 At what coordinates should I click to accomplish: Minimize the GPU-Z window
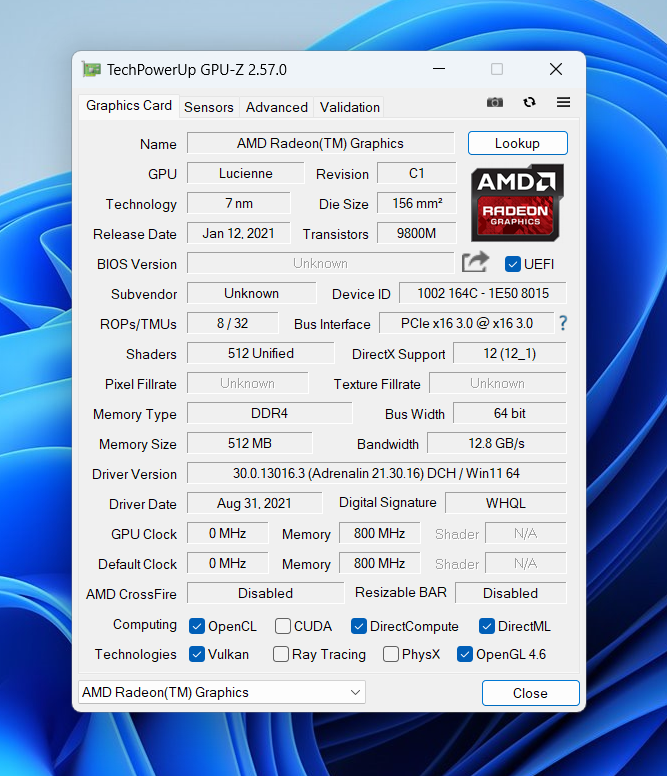click(439, 69)
